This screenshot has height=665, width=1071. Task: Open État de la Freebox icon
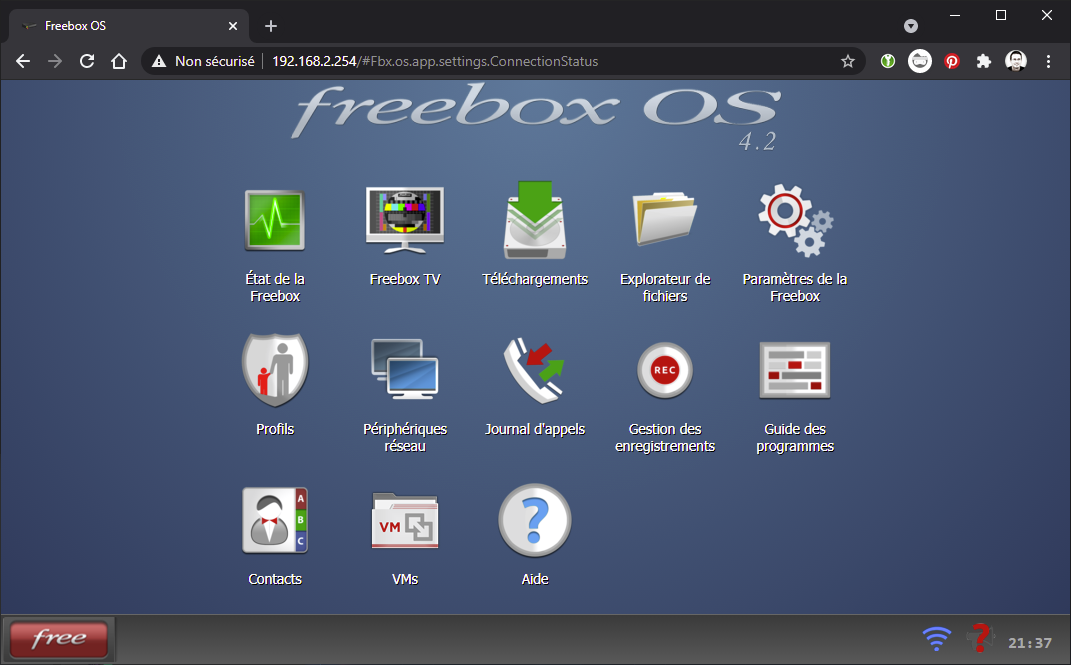tap(275, 221)
